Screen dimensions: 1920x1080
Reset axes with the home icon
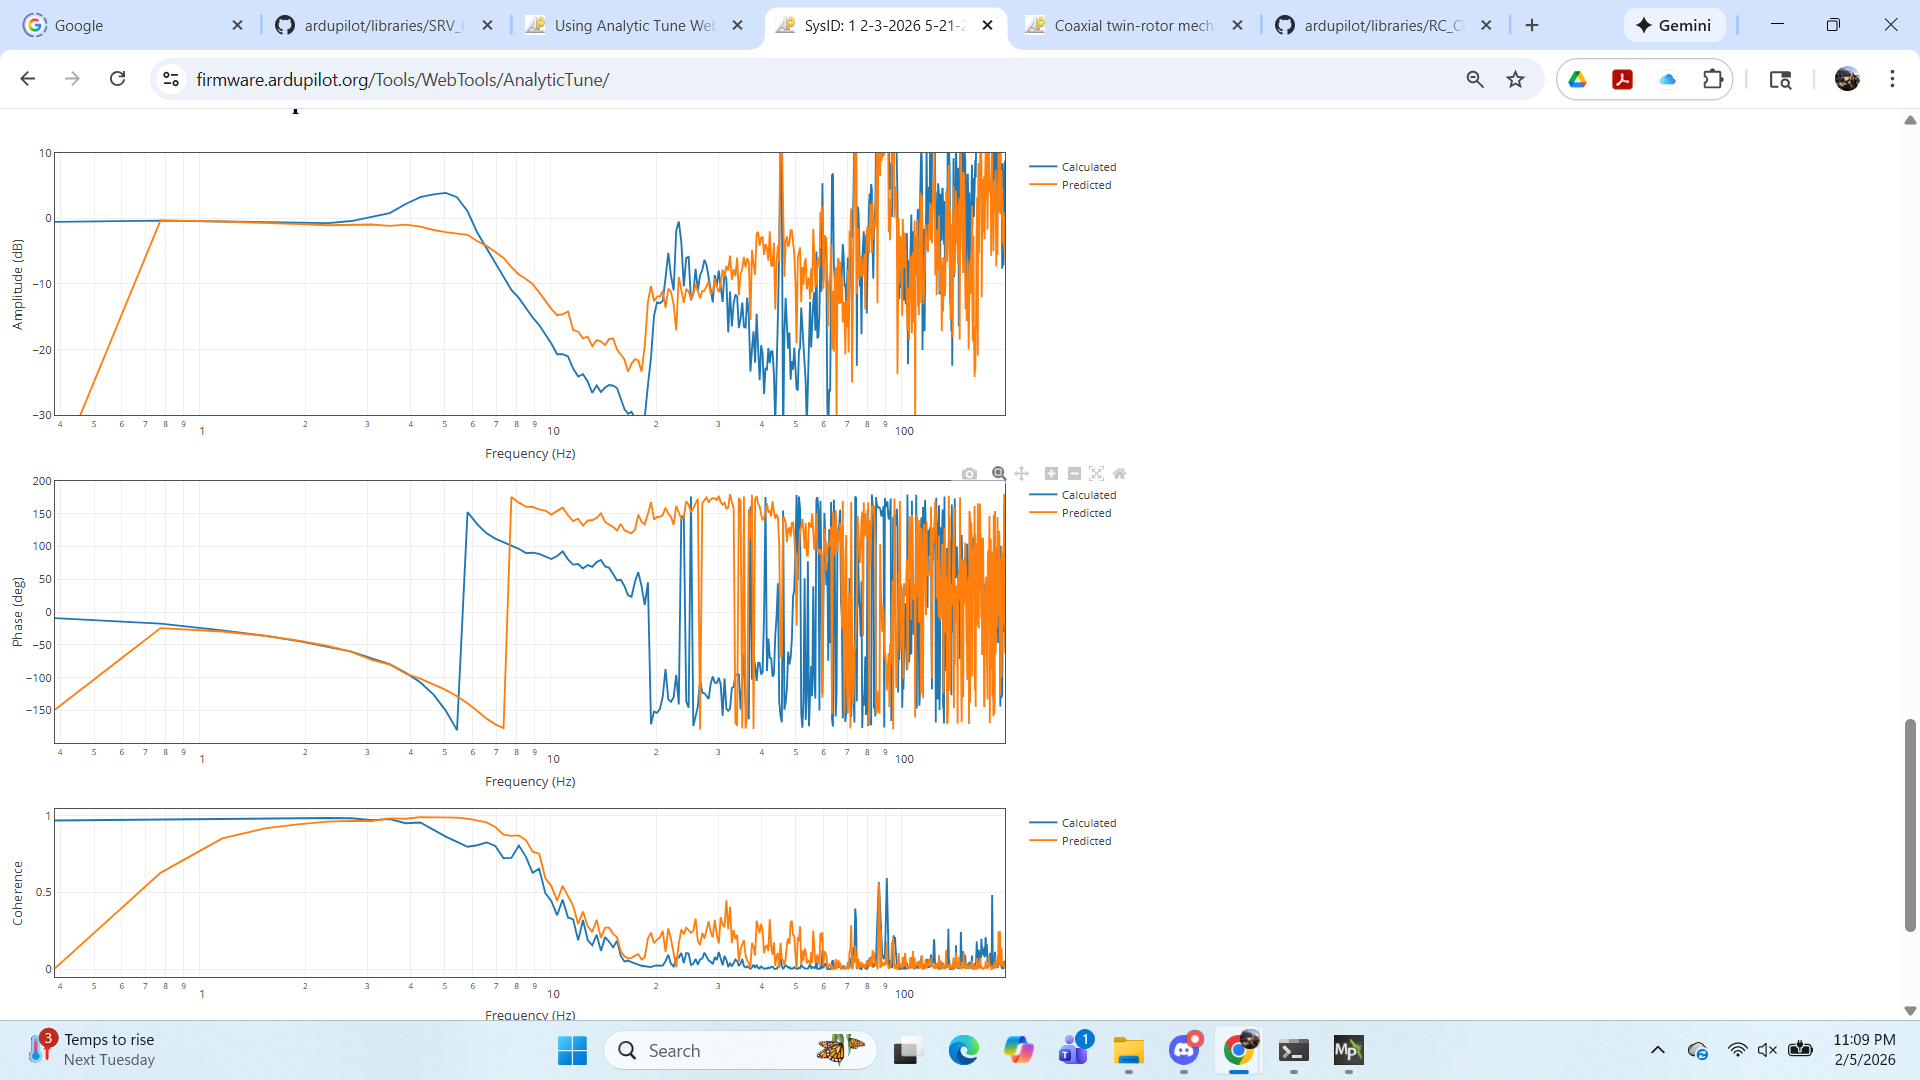point(1120,474)
